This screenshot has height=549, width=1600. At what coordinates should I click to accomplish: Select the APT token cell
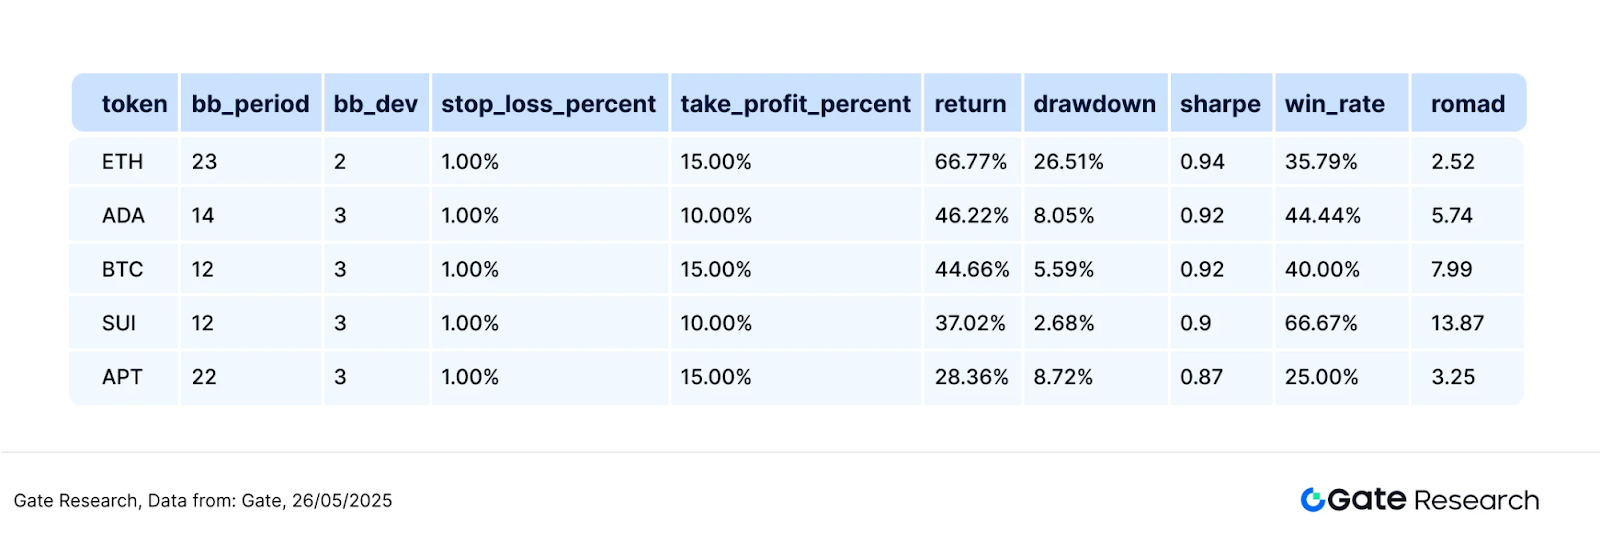click(x=122, y=377)
